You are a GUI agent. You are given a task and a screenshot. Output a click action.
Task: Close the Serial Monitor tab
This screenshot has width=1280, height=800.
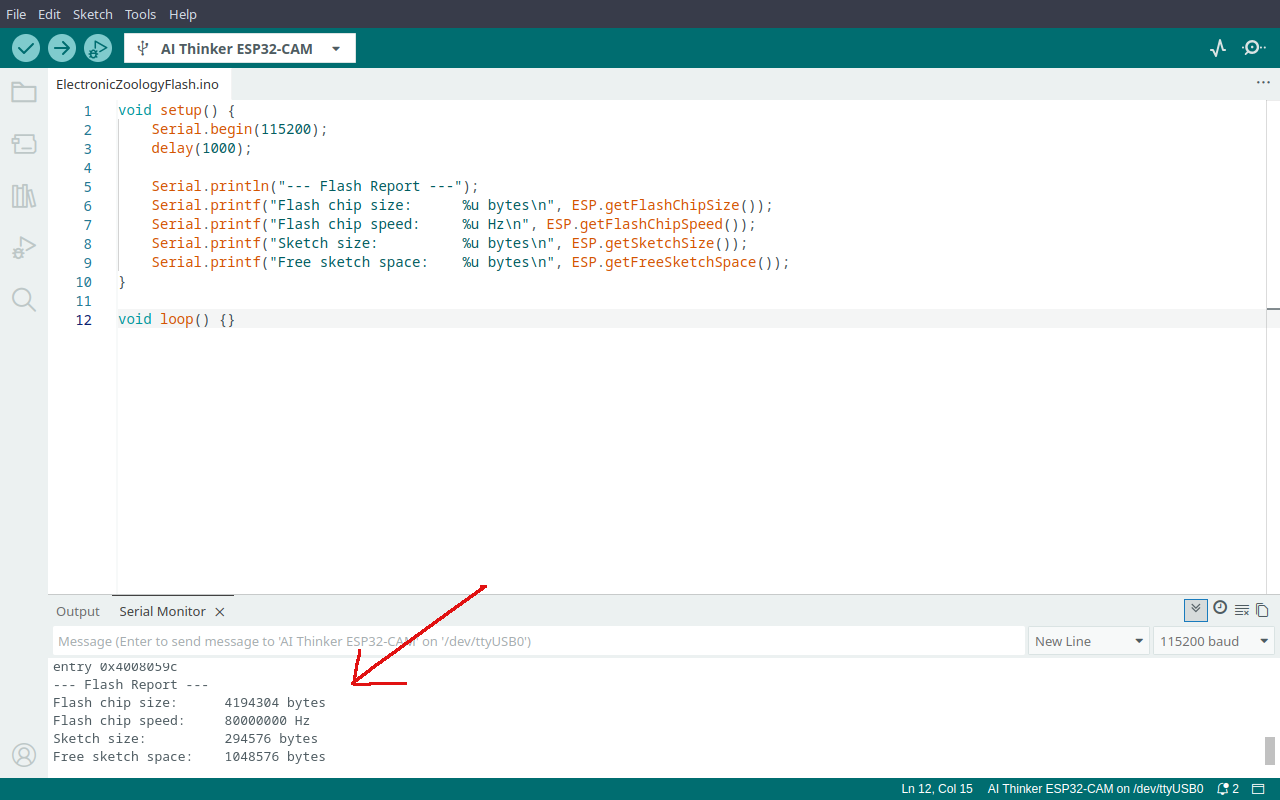[x=220, y=611]
